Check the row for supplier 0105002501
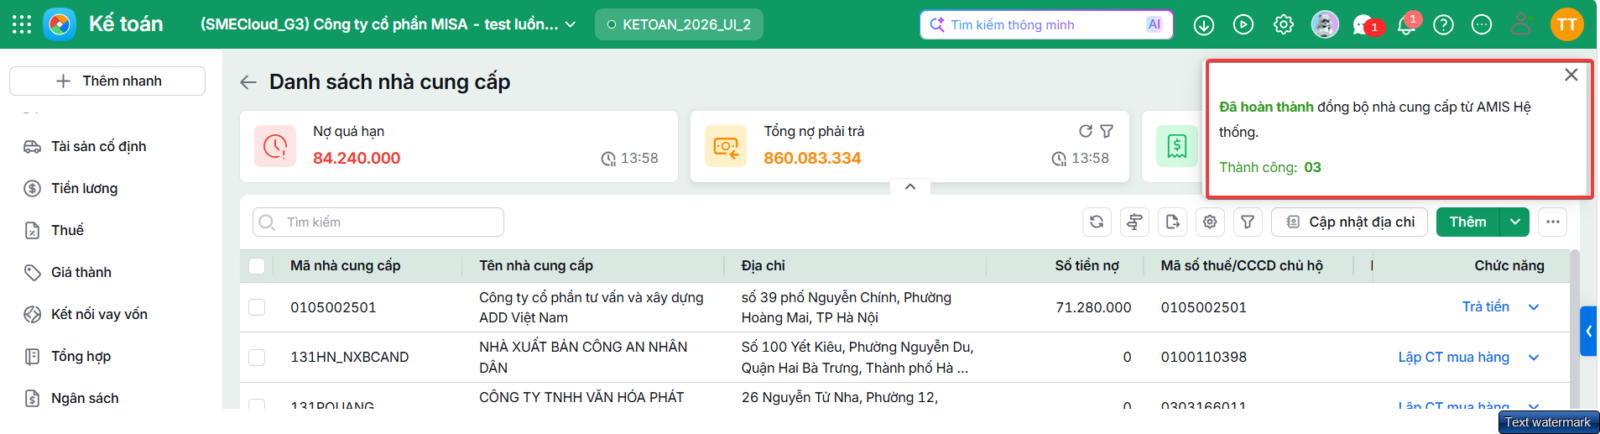 tap(257, 307)
